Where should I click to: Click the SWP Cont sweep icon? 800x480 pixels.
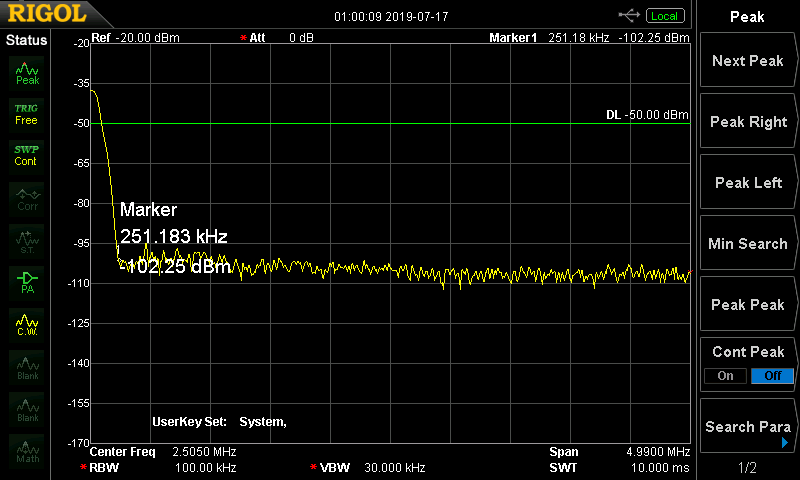tap(27, 156)
